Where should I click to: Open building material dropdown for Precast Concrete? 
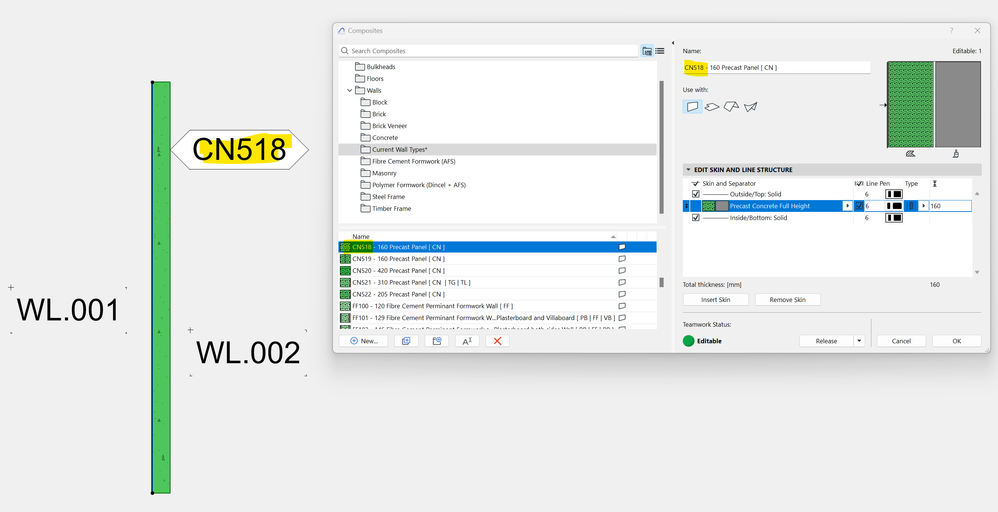847,206
